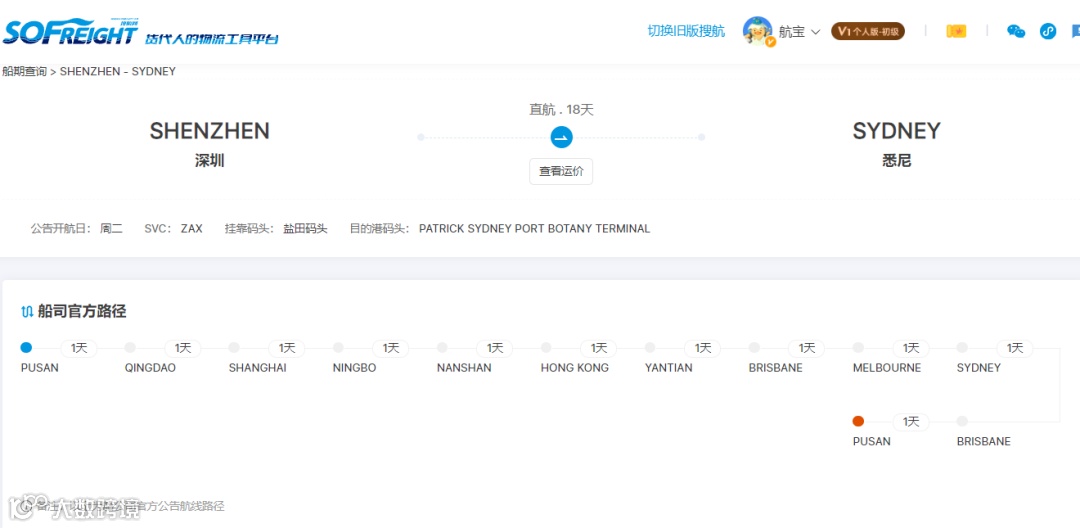Select the NANSHAN route dot
Screen dimensions: 1080x528
click(442, 348)
